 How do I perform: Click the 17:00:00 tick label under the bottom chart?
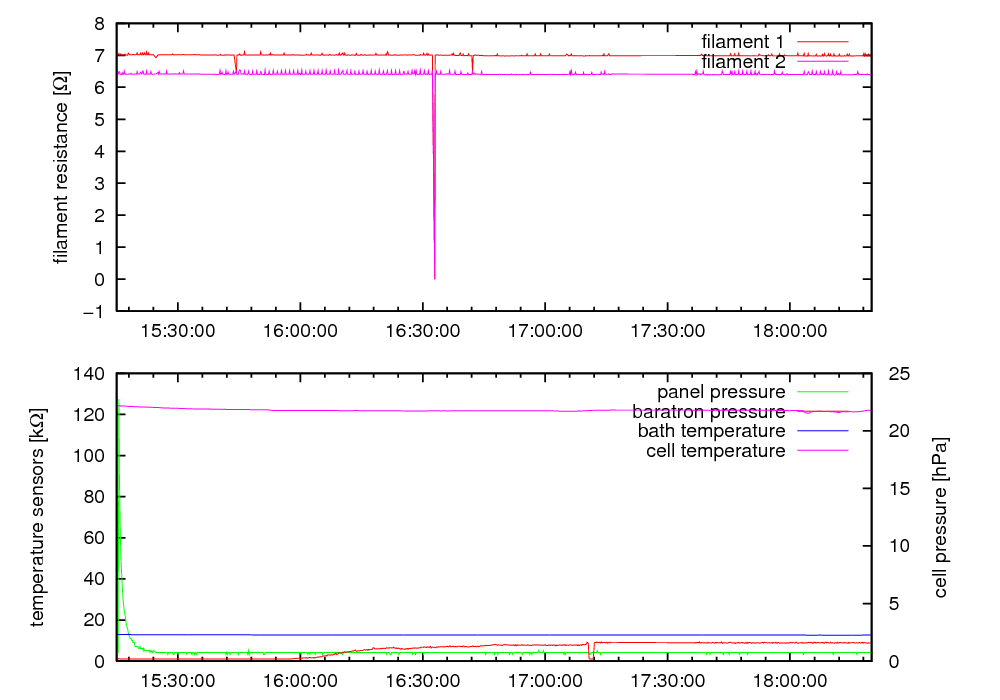(543, 679)
